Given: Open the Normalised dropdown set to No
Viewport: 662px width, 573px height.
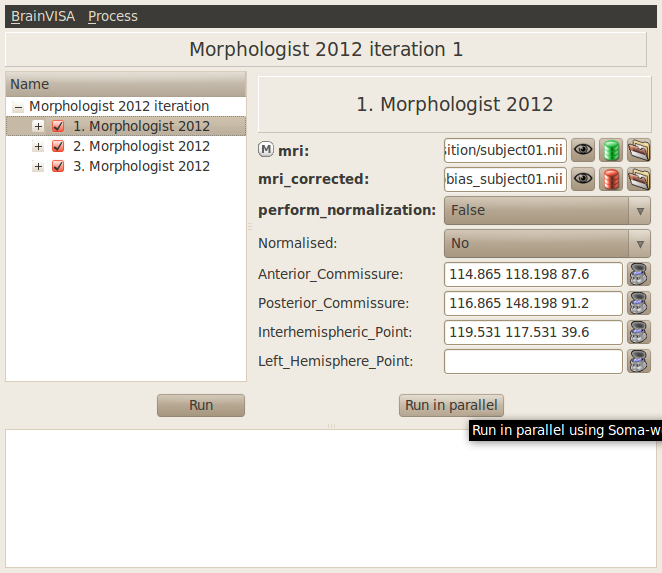Looking at the screenshot, I should tap(547, 243).
